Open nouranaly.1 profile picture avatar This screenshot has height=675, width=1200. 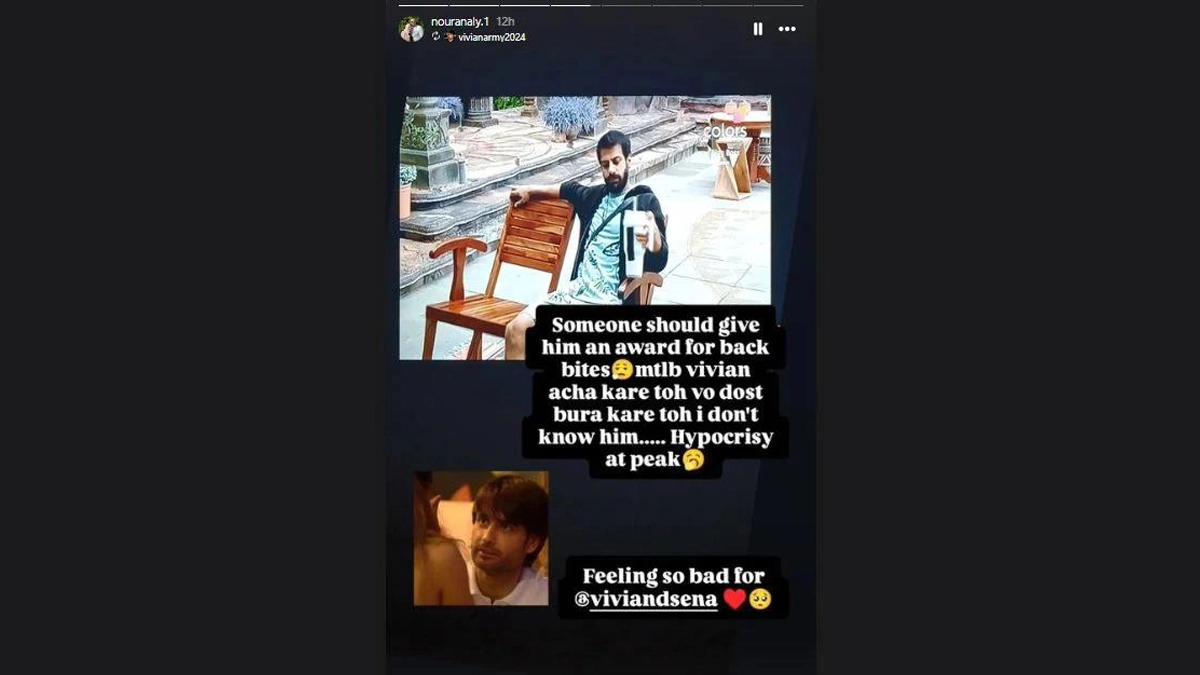(411, 29)
